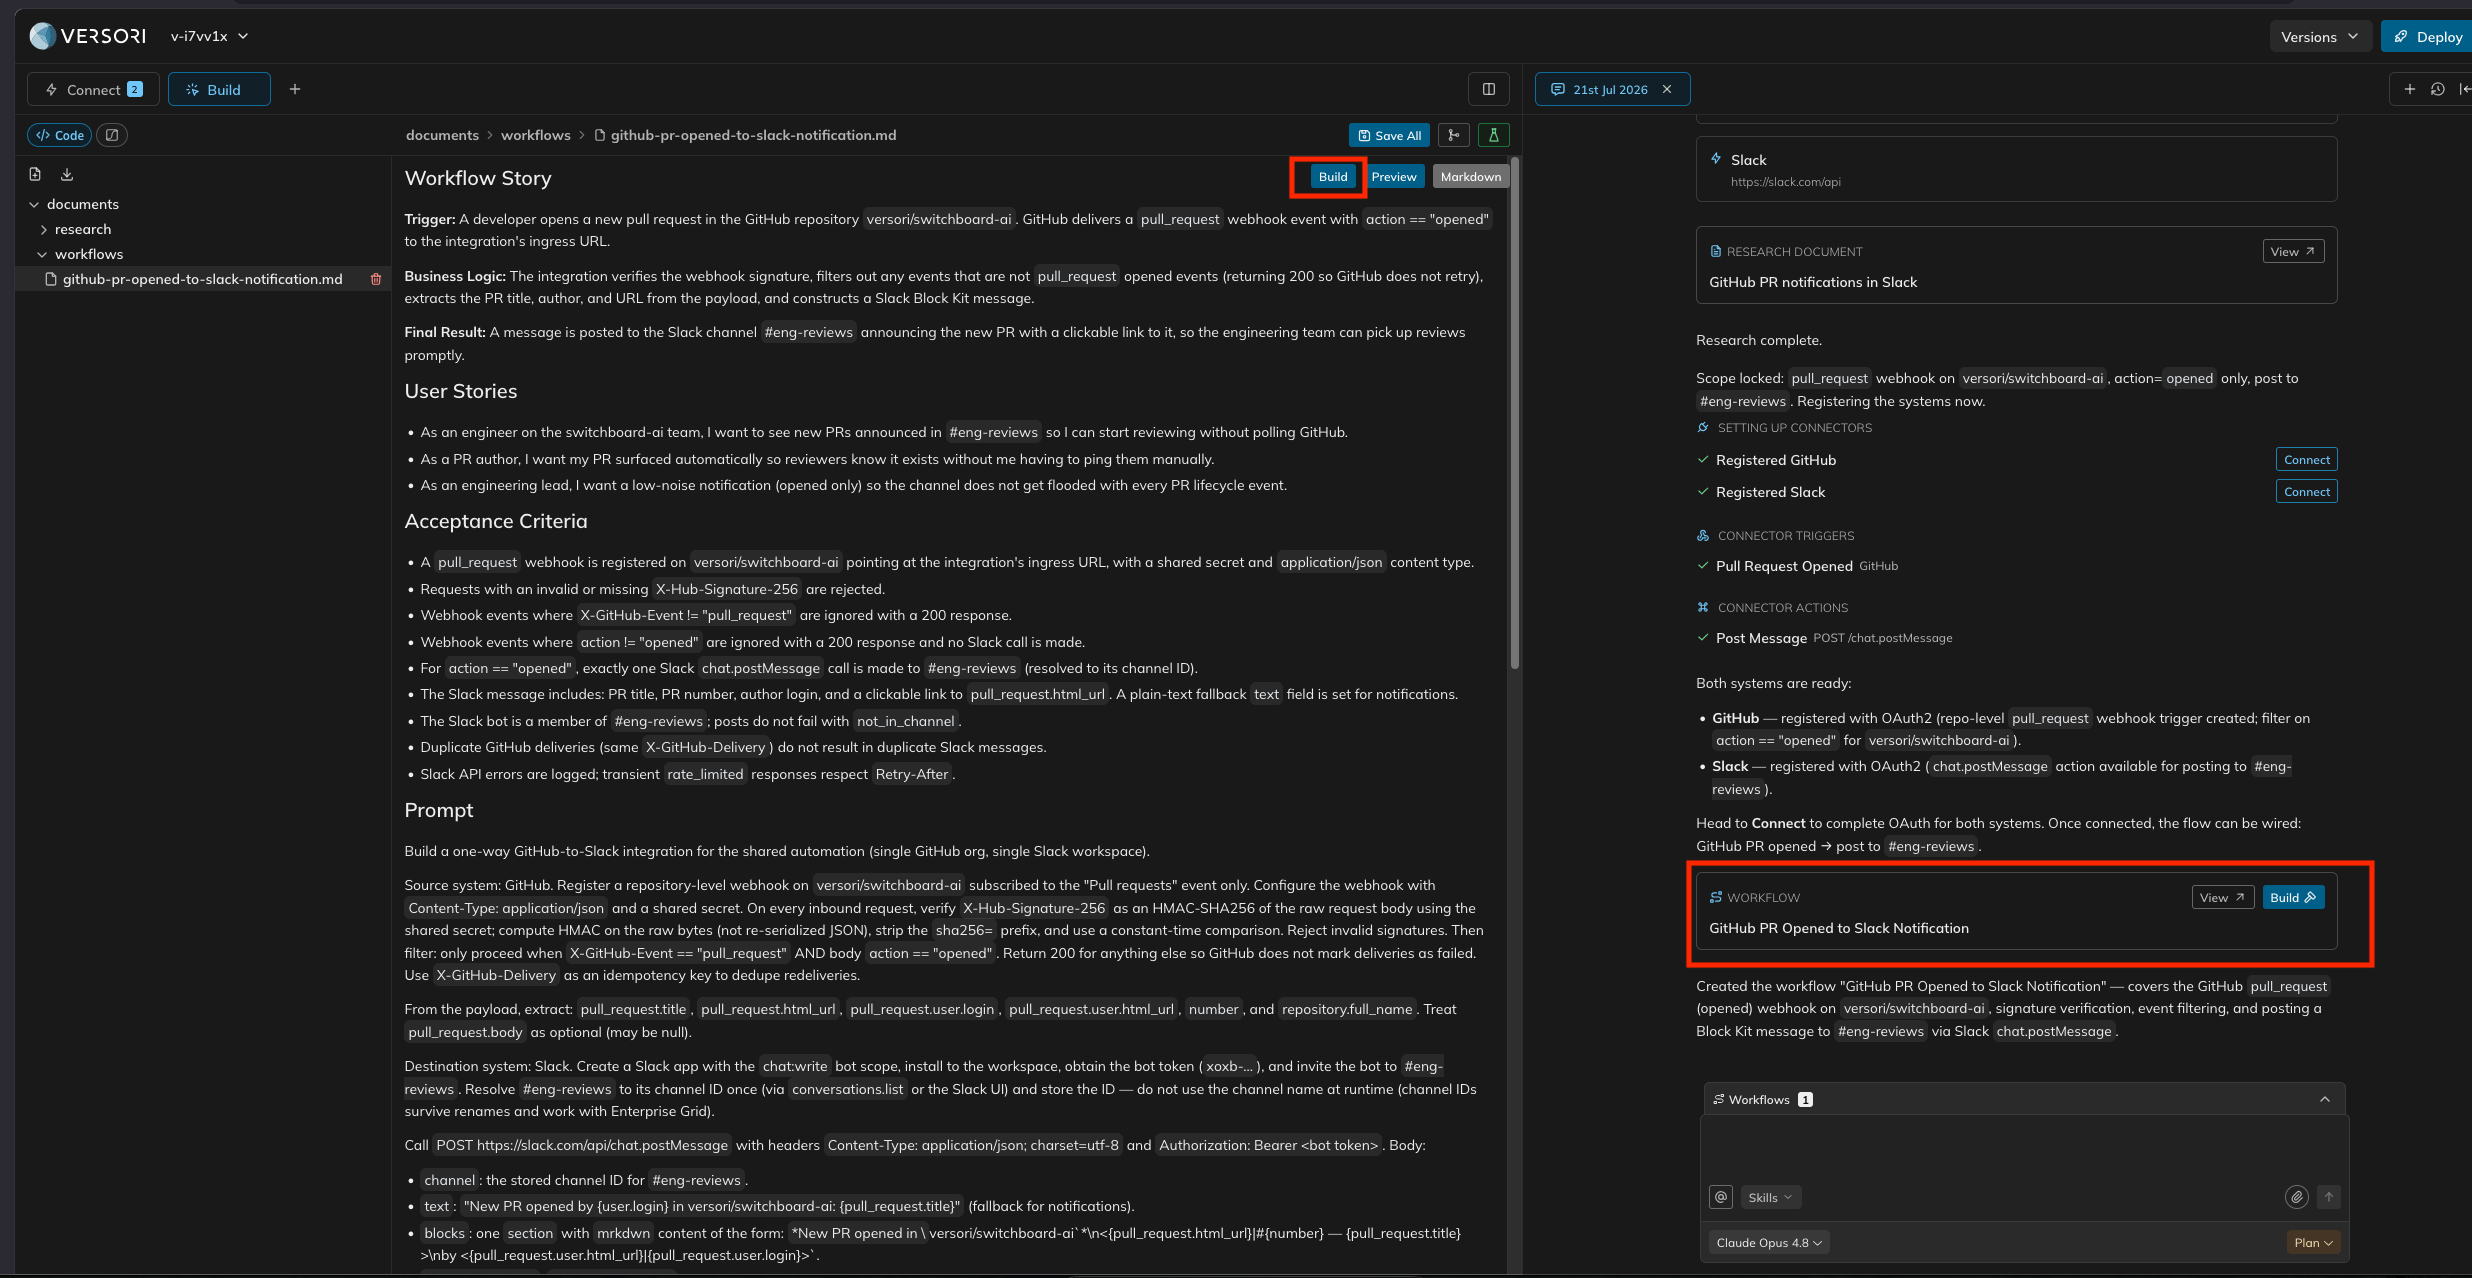Image resolution: width=2472 pixels, height=1278 pixels.
Task: Click the Research Document file icon
Action: tap(1716, 252)
